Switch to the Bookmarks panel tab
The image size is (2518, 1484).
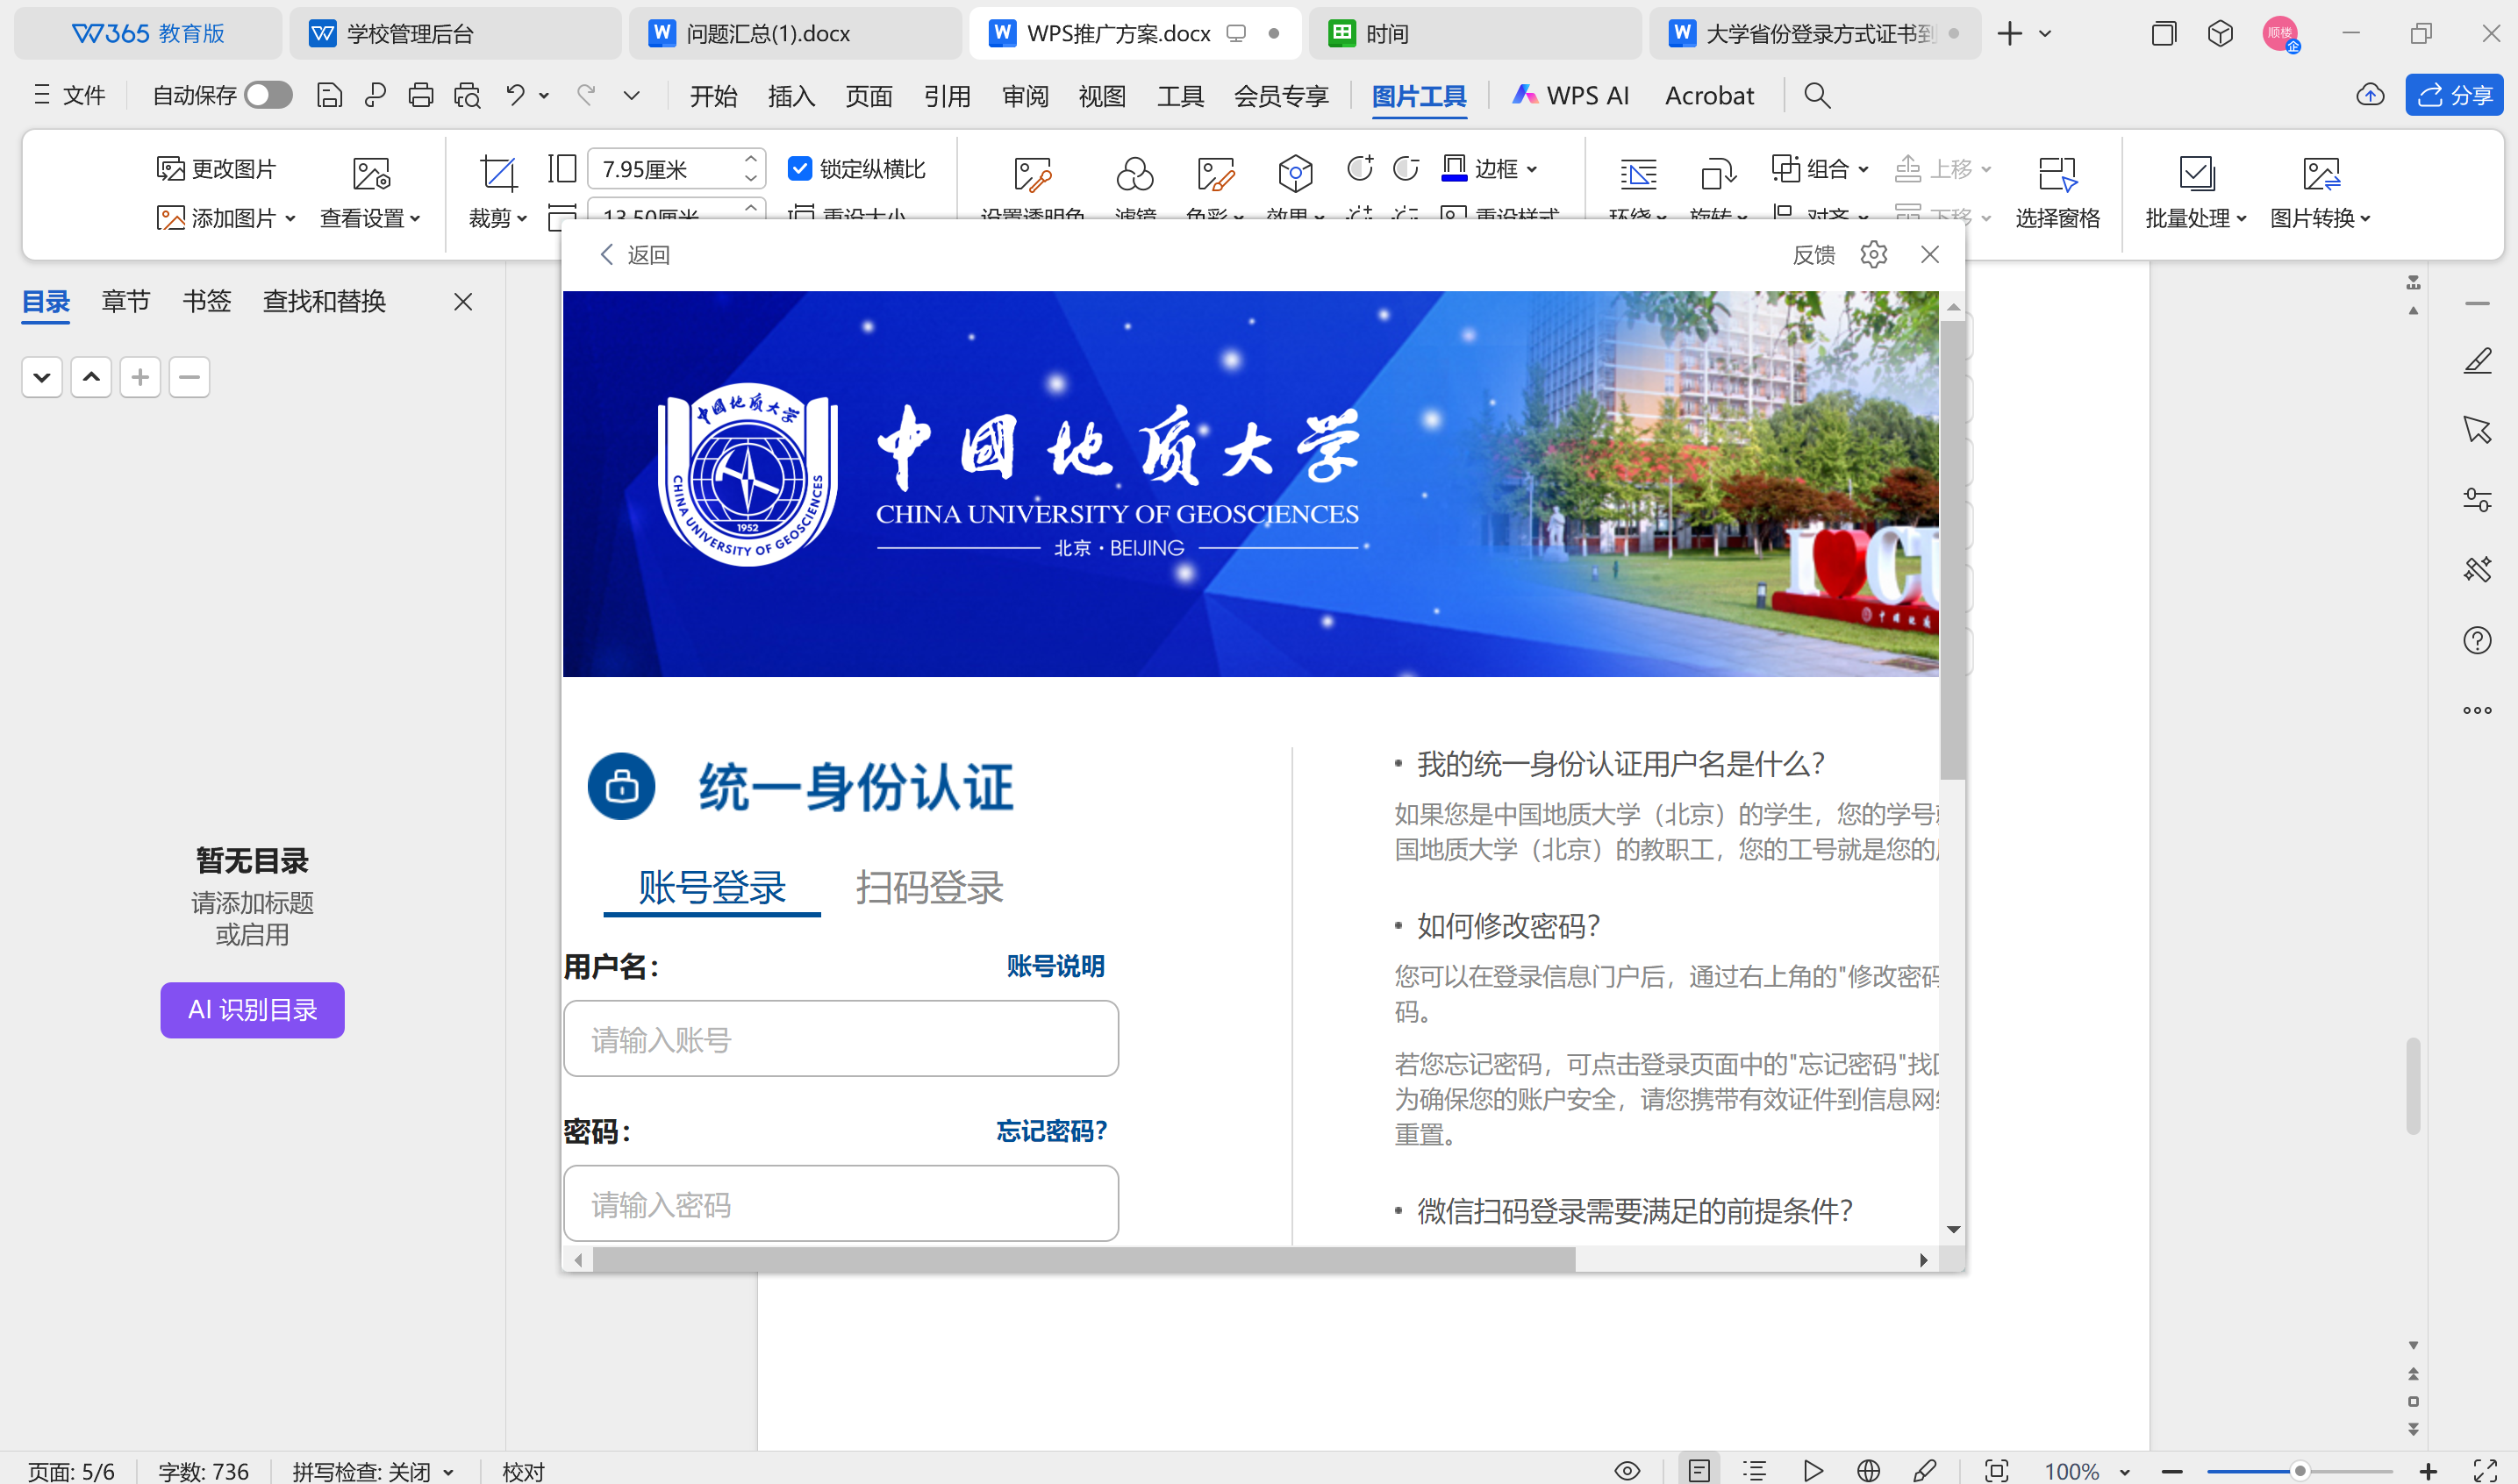207,301
